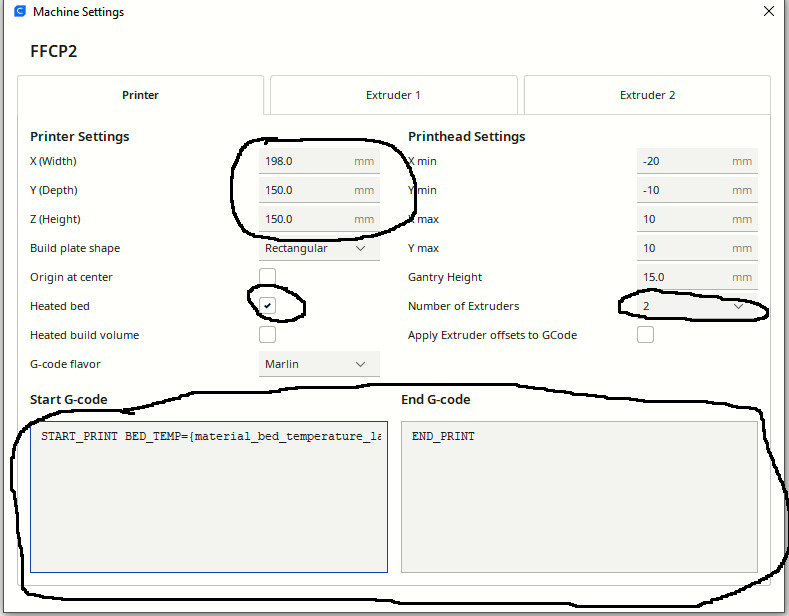Open the Number of Extruders dropdown
The image size is (789, 616).
click(x=697, y=306)
